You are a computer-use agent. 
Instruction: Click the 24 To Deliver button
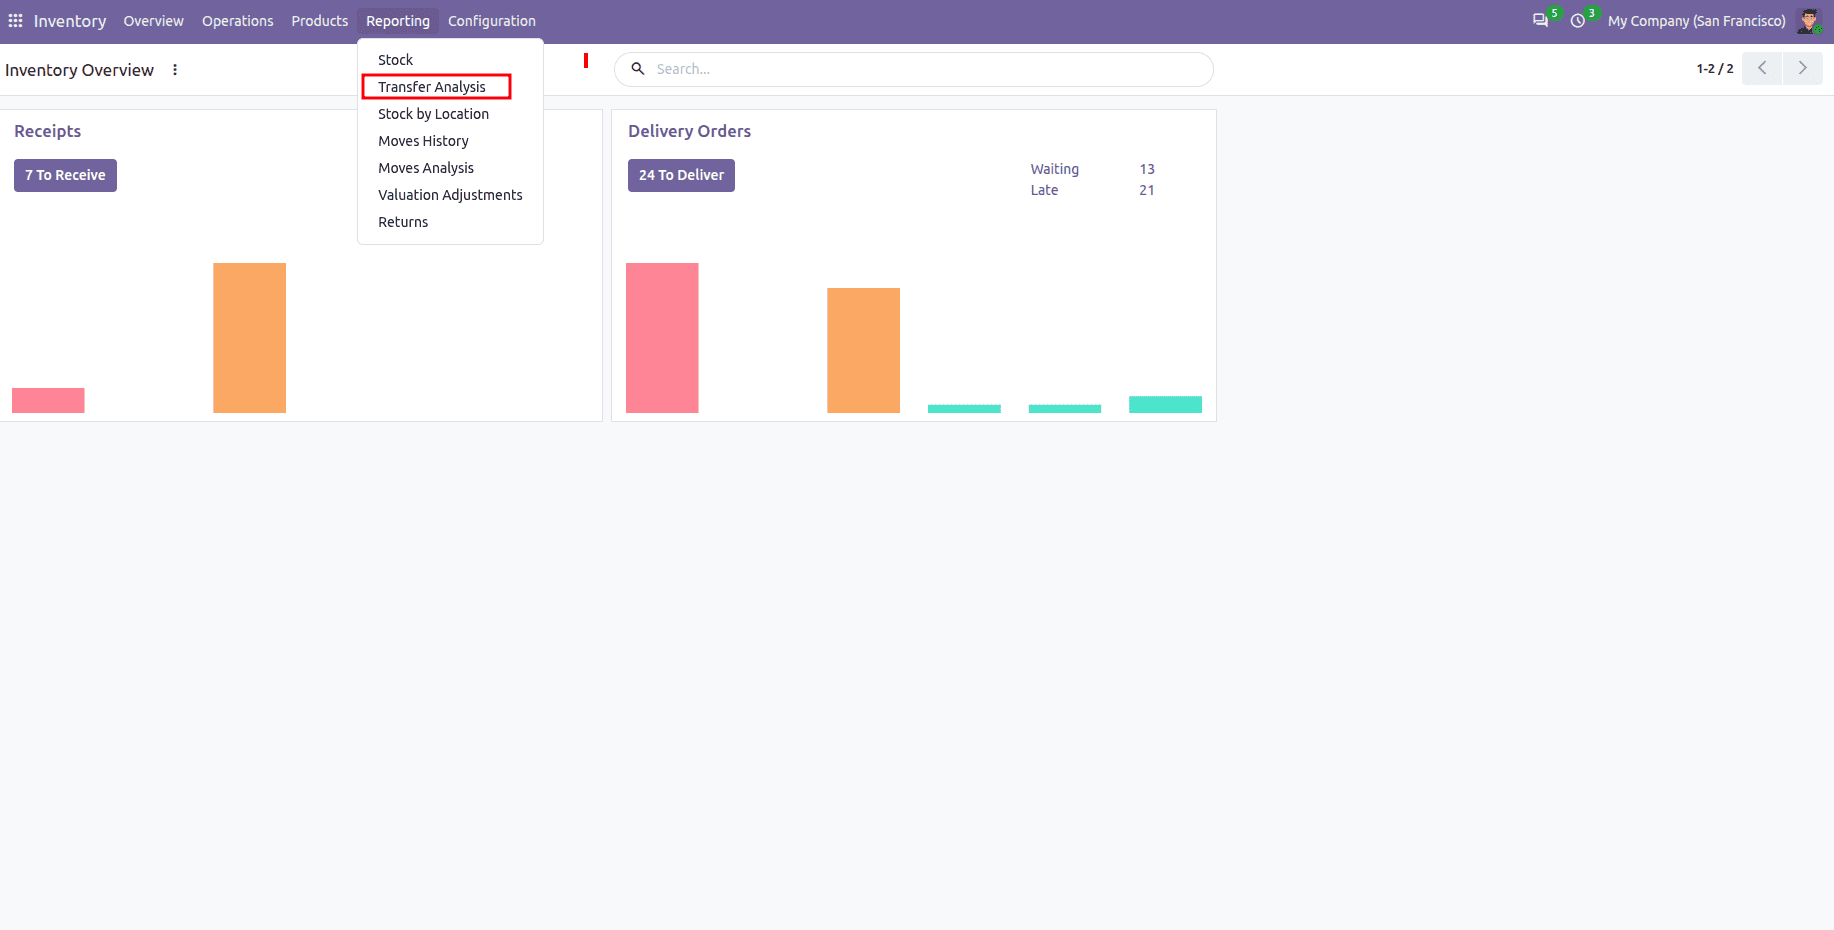coord(681,175)
